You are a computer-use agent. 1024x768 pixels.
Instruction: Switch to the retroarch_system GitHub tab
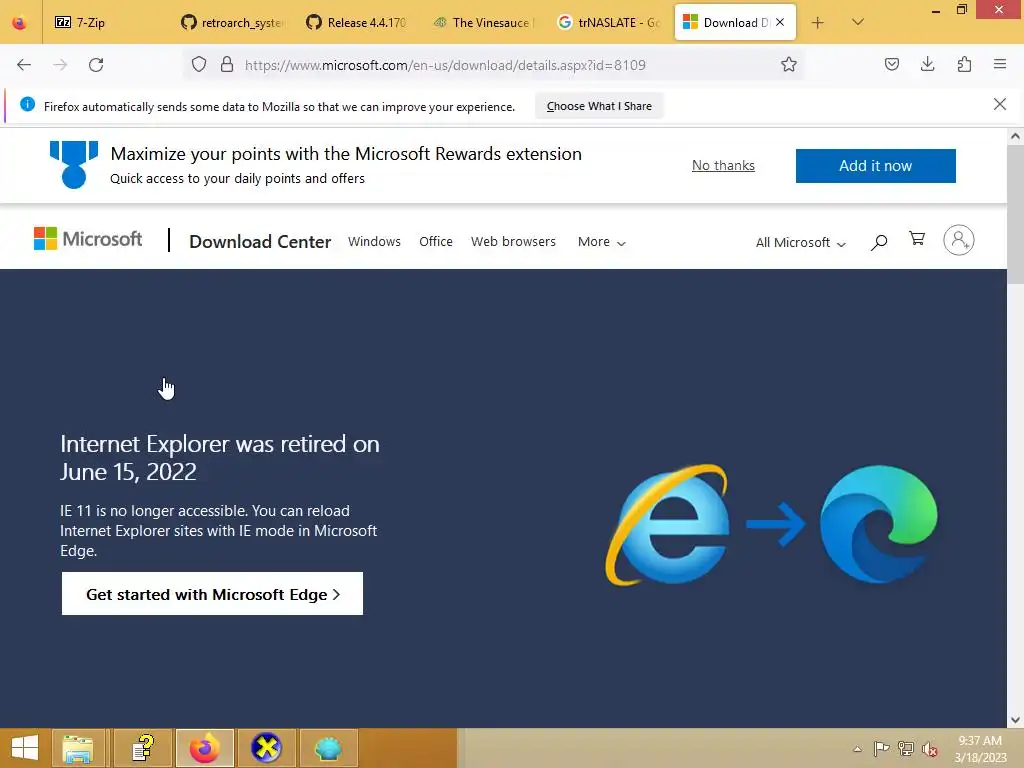pyautogui.click(x=232, y=22)
